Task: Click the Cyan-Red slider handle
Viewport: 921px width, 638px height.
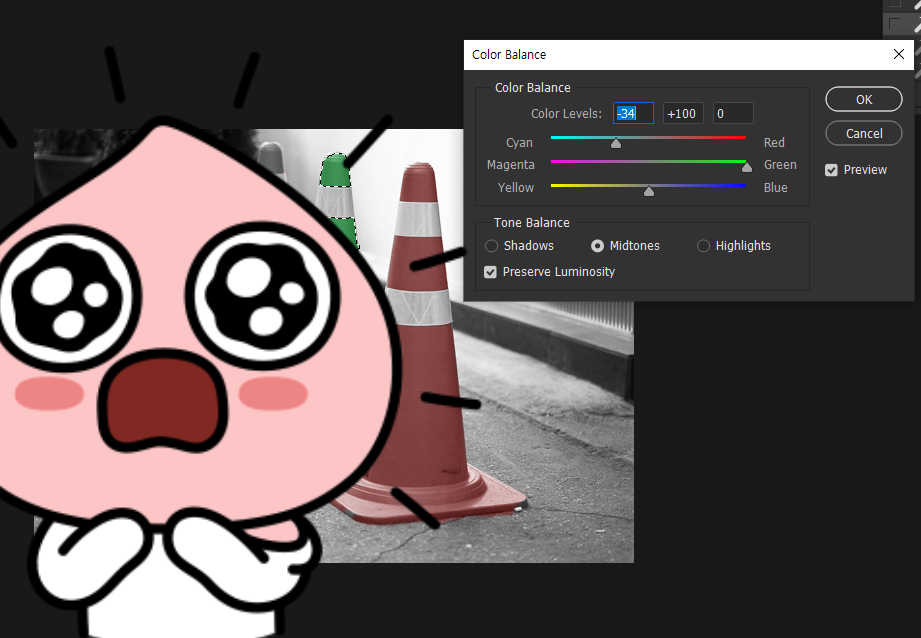Action: (616, 143)
